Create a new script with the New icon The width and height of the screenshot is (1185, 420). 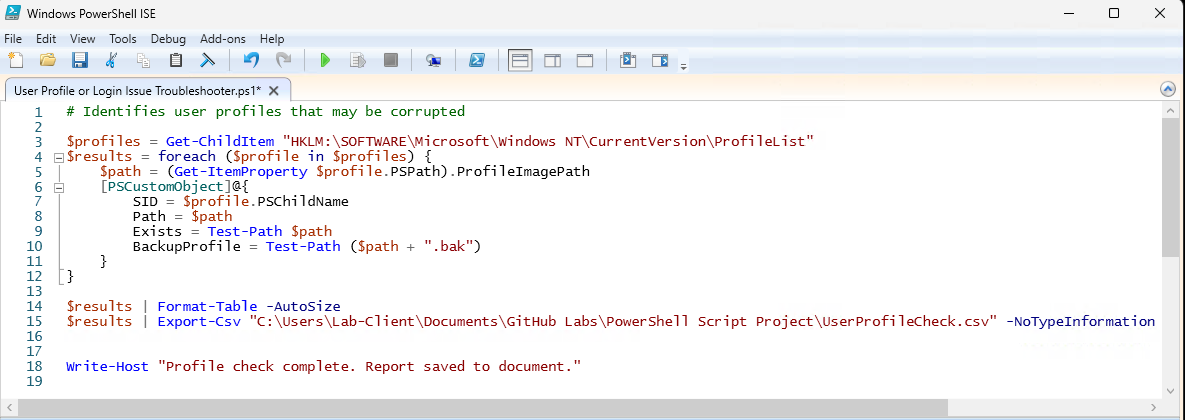16,60
